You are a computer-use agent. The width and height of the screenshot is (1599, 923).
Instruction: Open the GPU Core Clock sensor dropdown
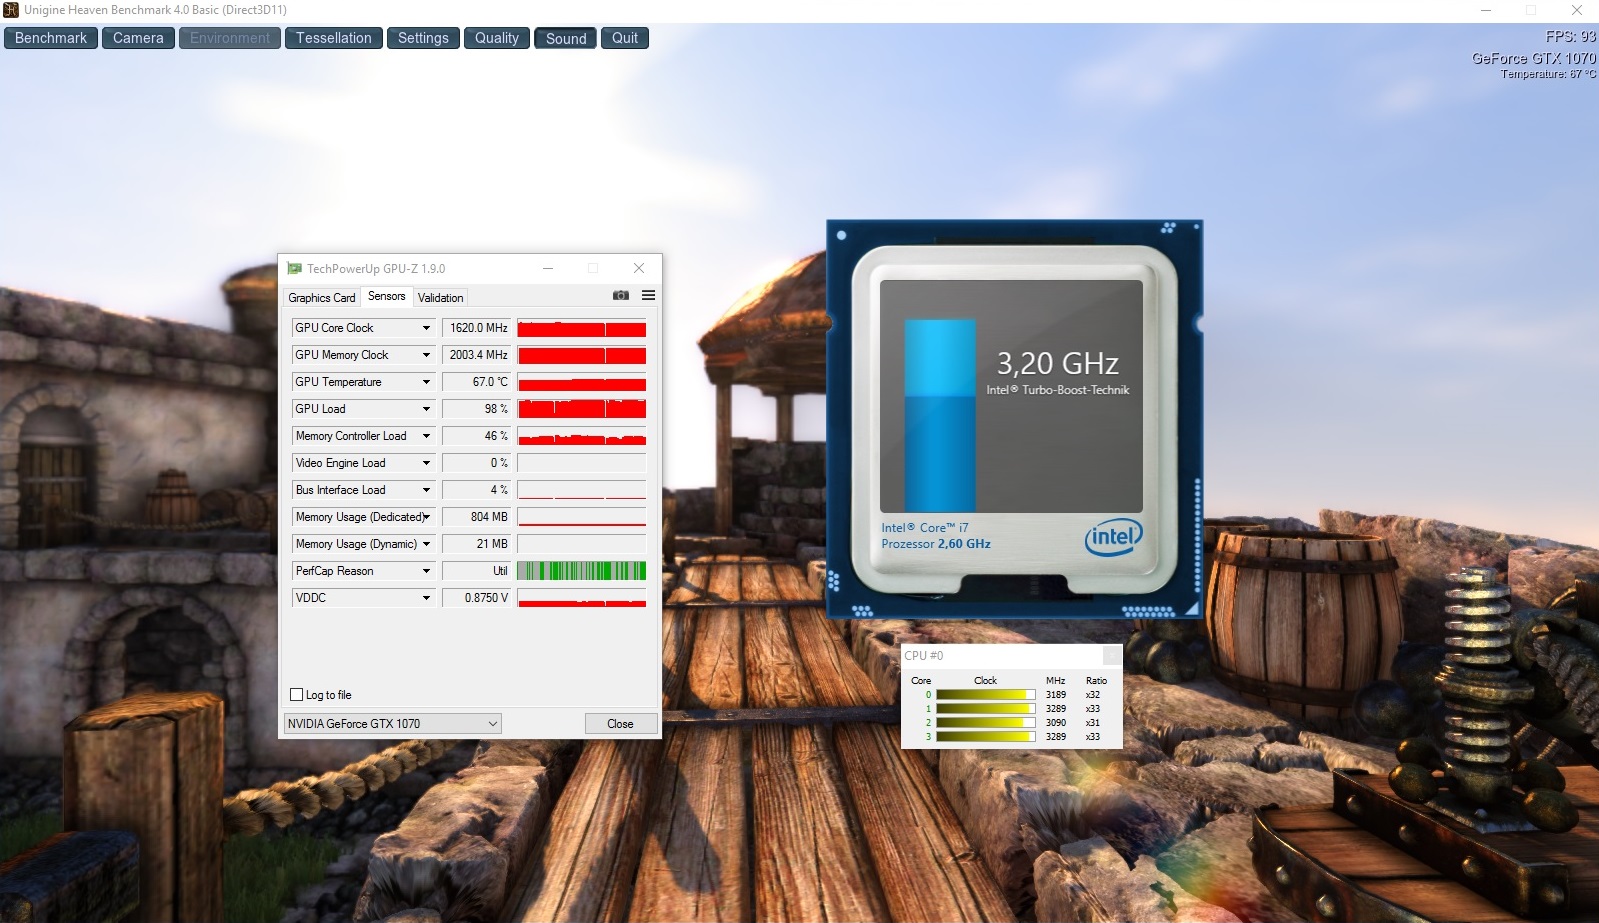coord(426,328)
